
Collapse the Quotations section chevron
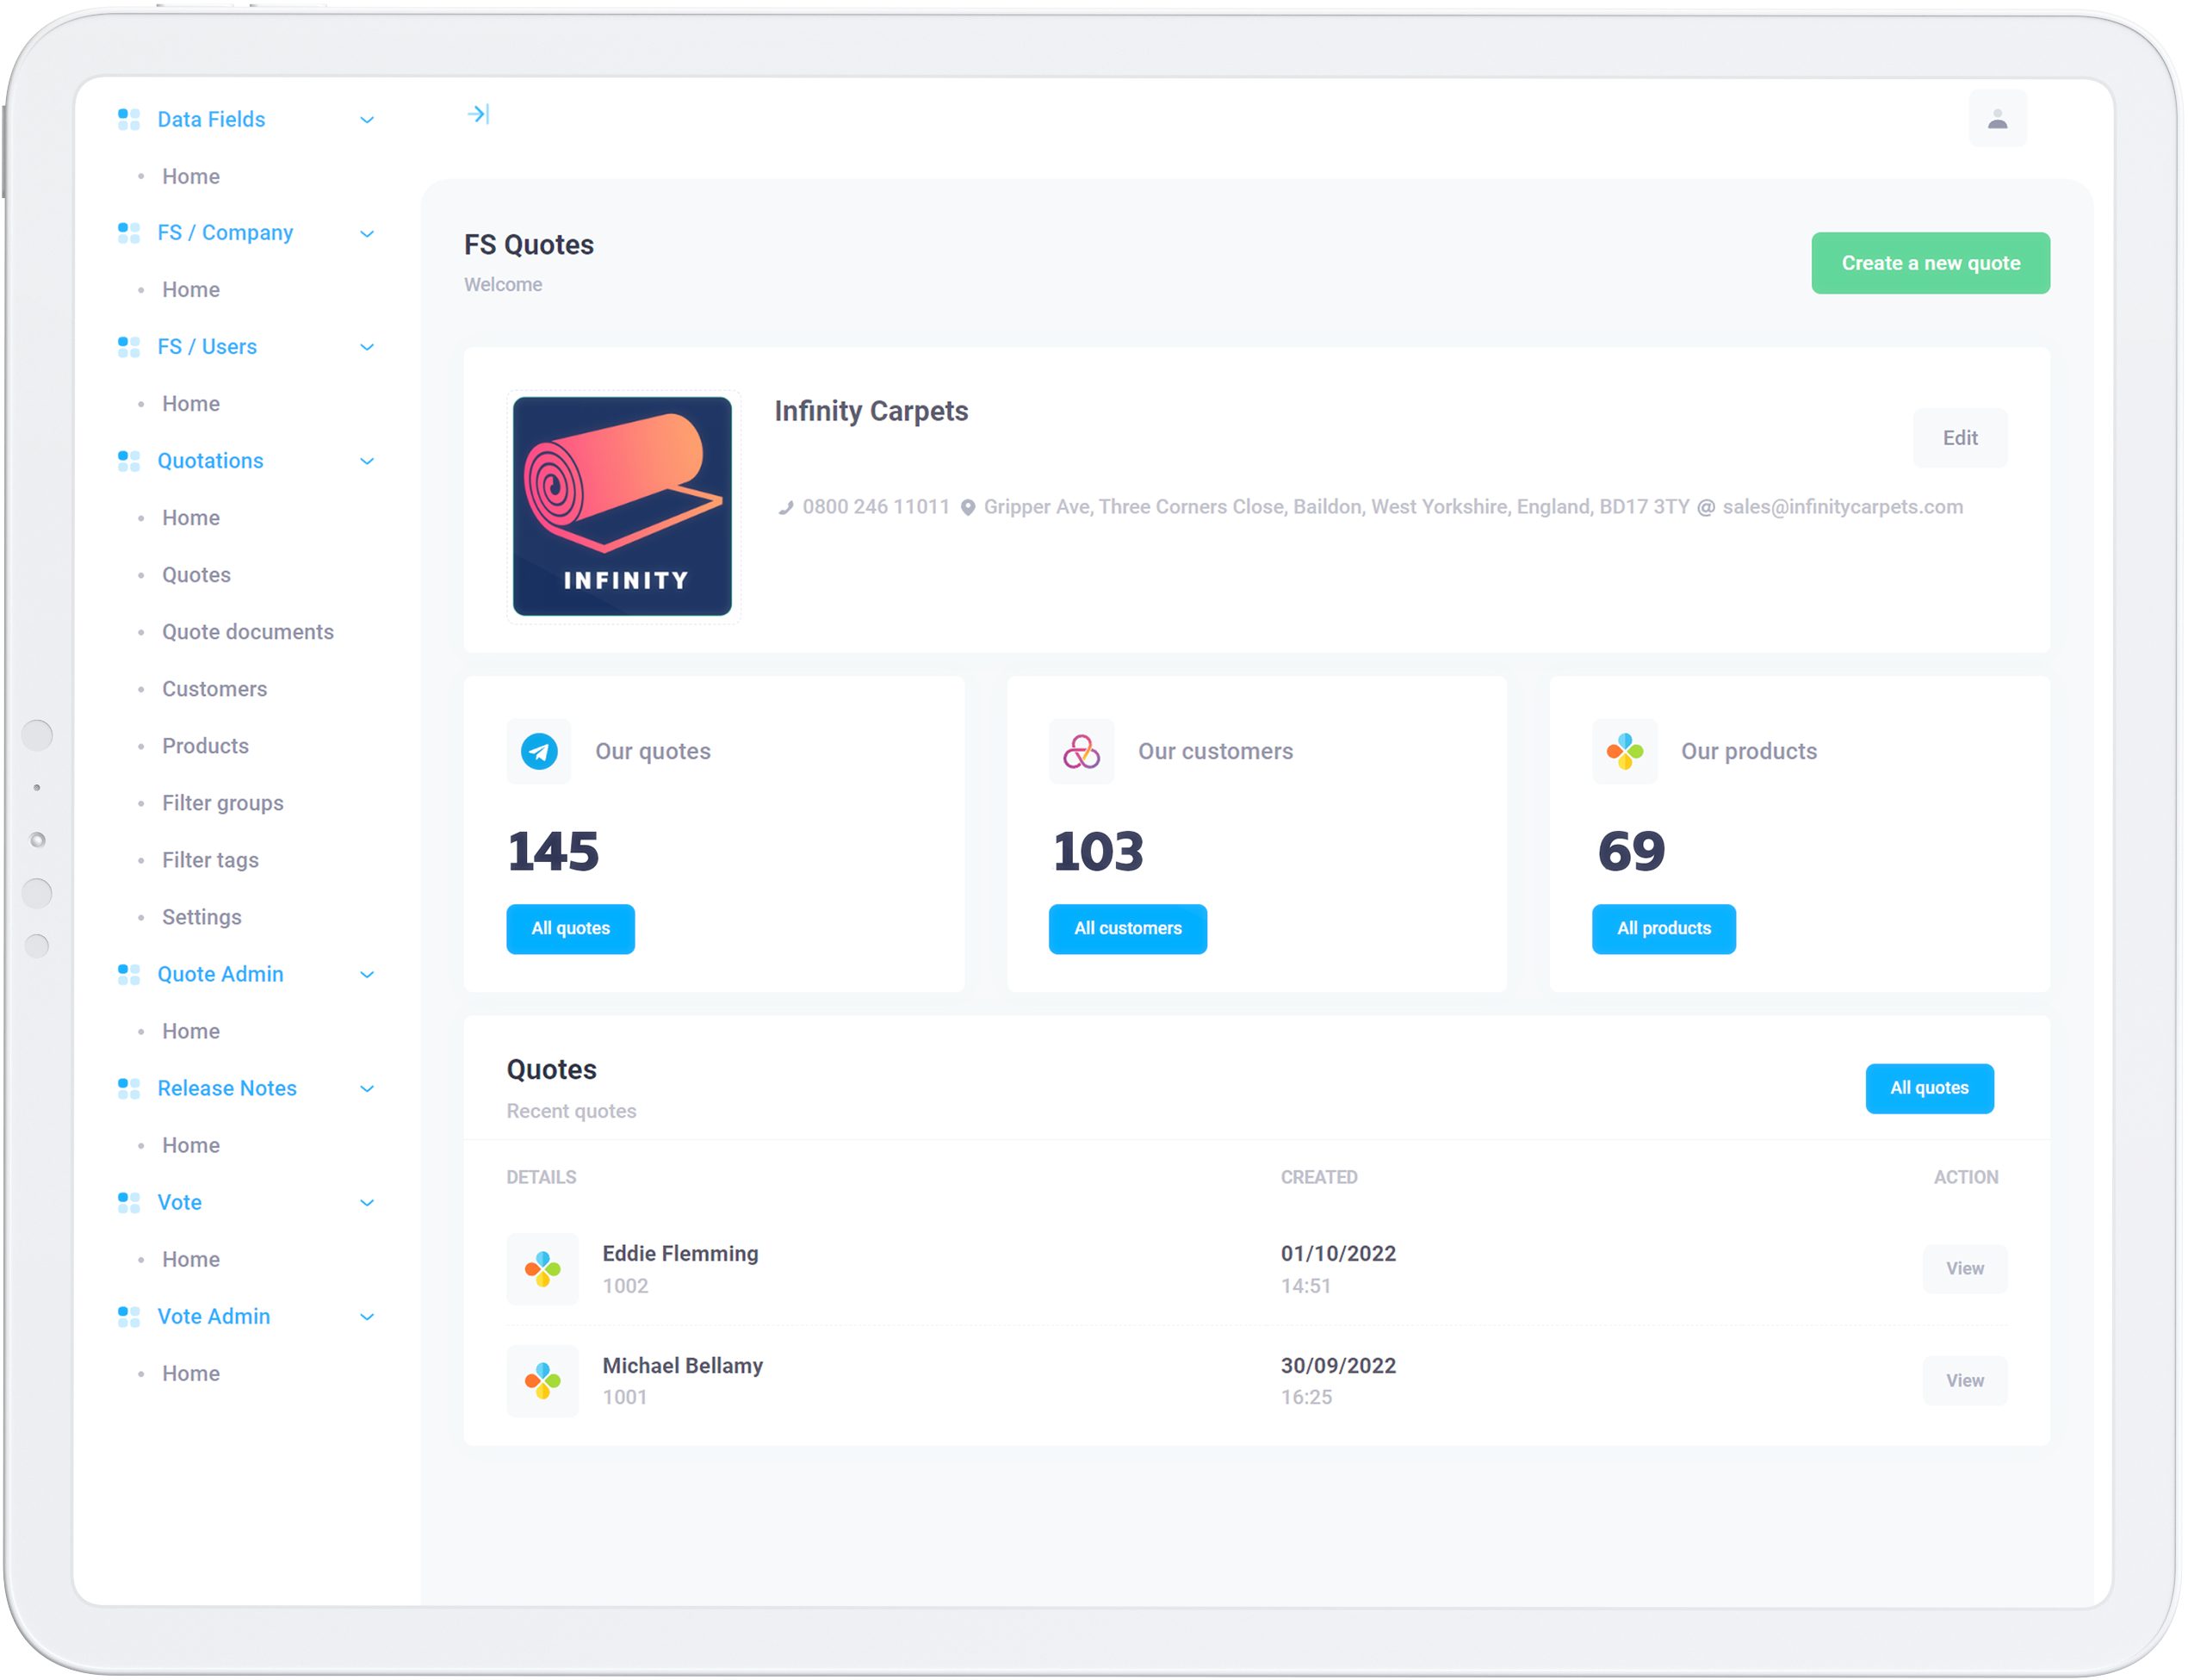[x=367, y=461]
